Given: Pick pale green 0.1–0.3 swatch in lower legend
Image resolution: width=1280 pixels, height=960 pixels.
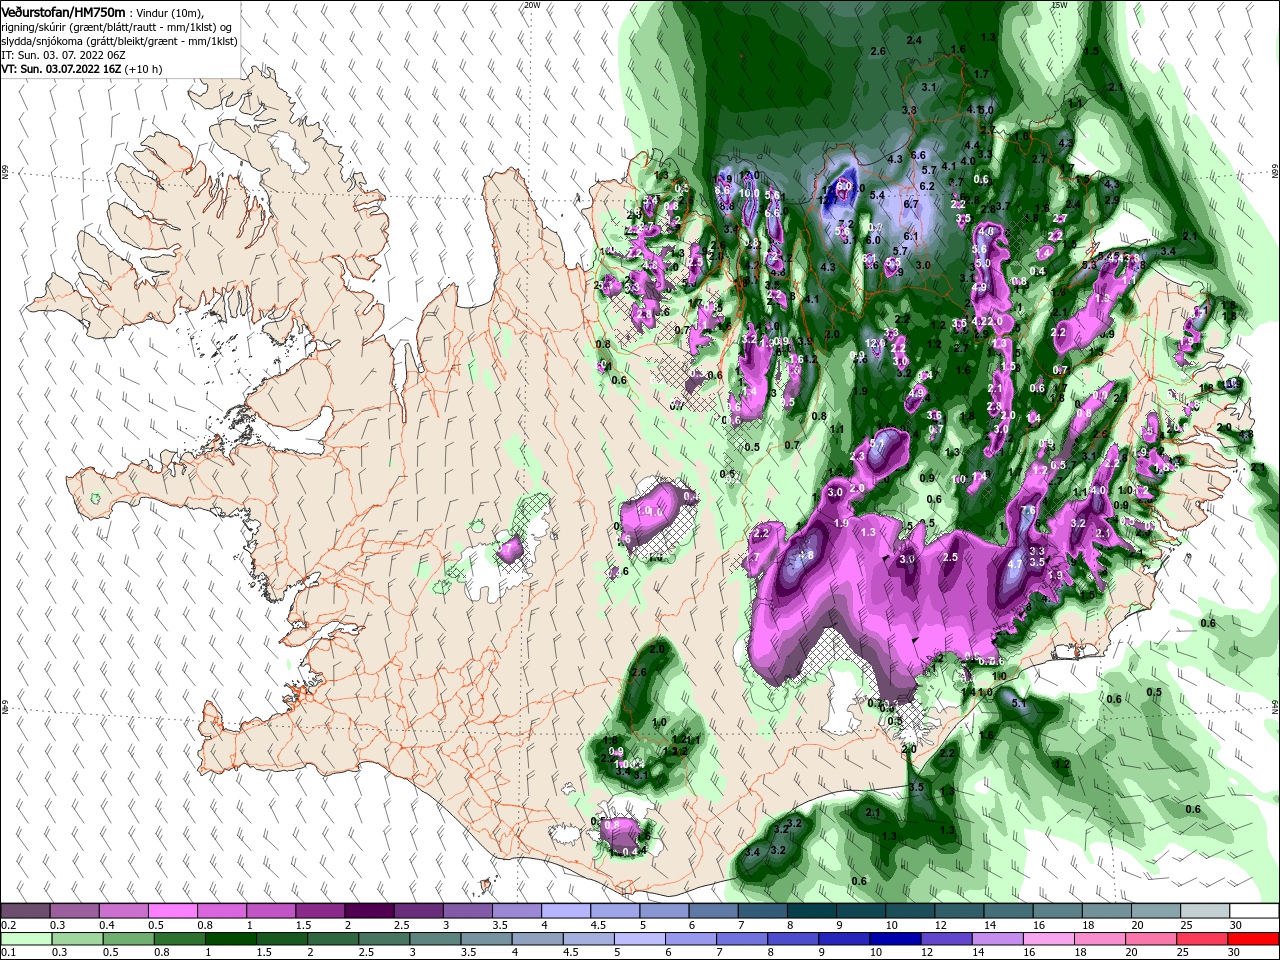Looking at the screenshot, I should point(25,939).
